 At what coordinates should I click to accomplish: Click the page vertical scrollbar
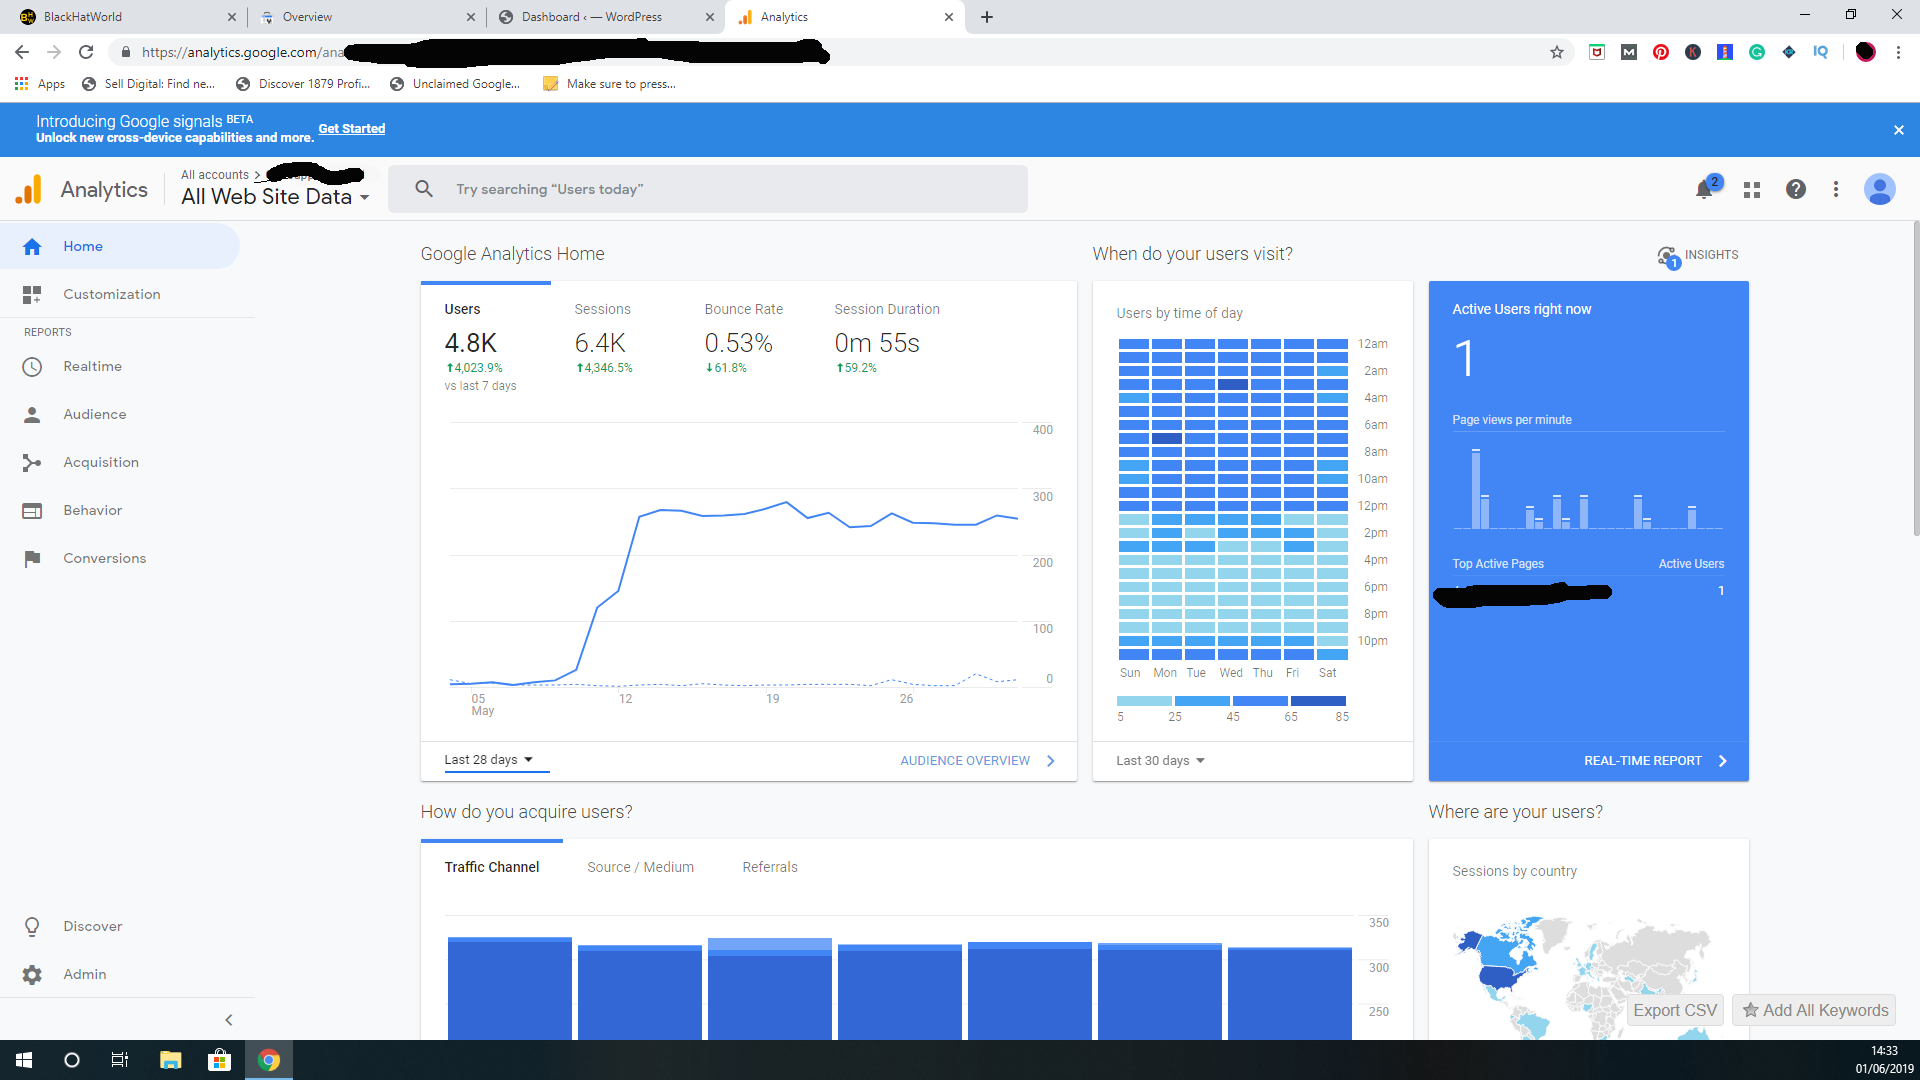1915,380
